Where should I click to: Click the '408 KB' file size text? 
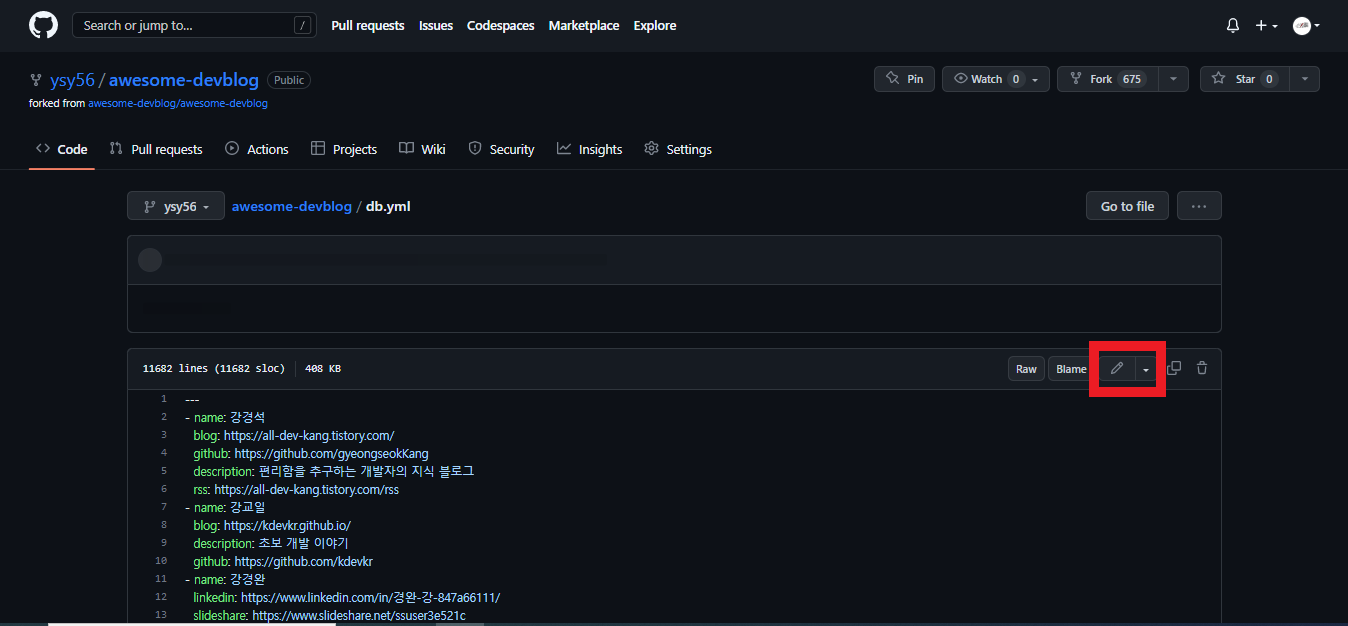[322, 368]
